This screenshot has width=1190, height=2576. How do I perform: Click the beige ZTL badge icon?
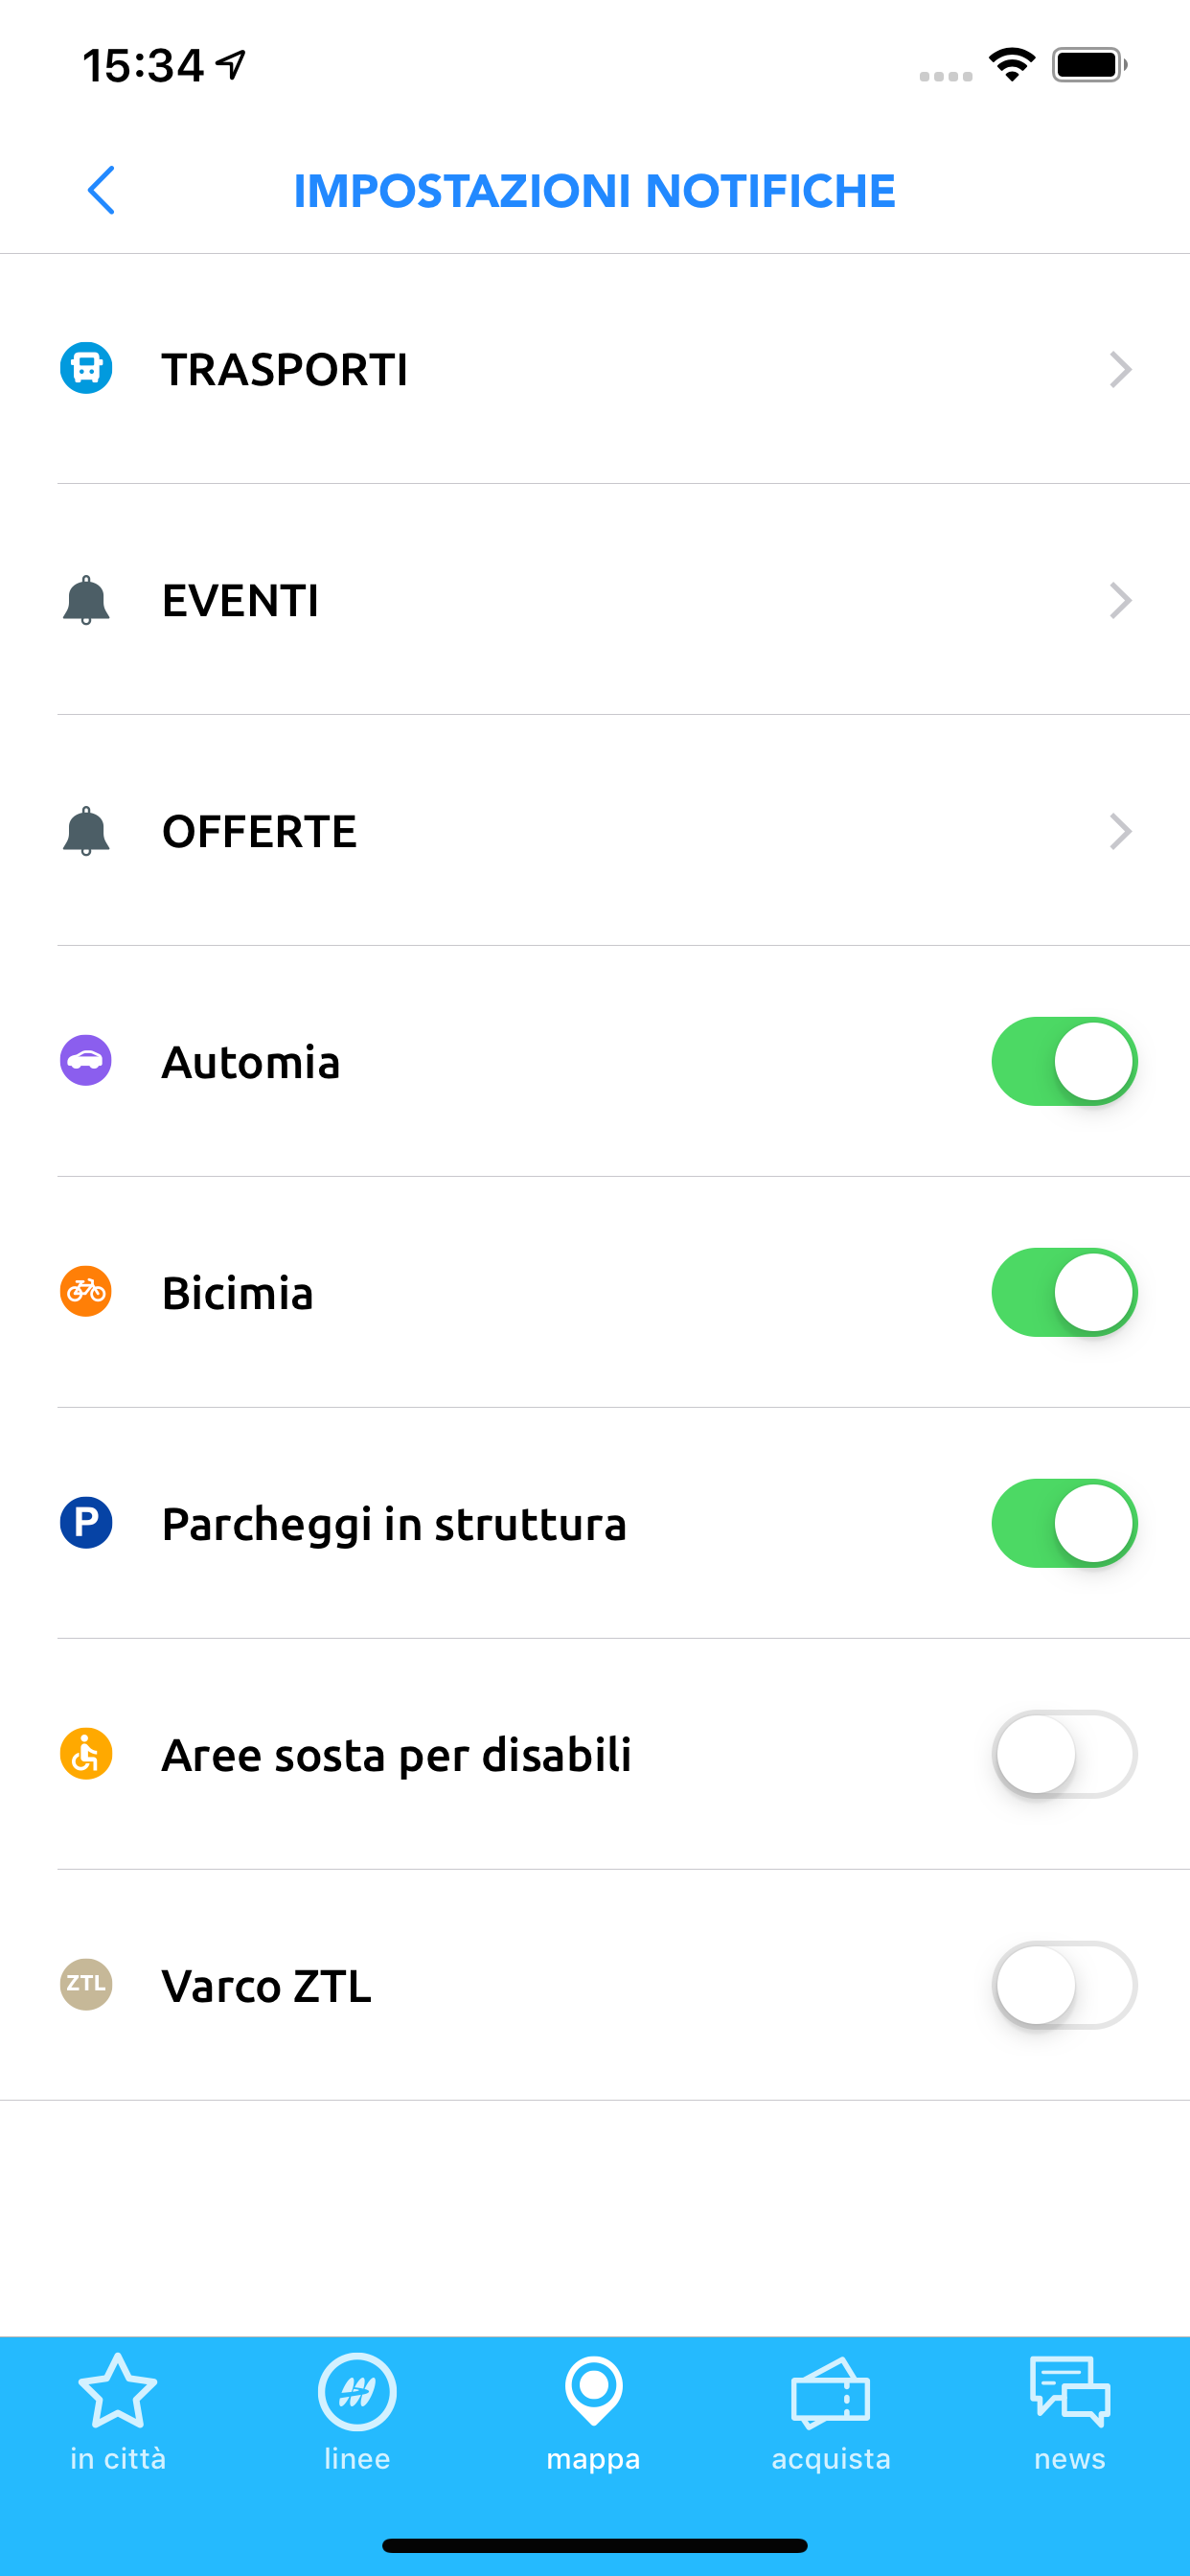pyautogui.click(x=86, y=1984)
